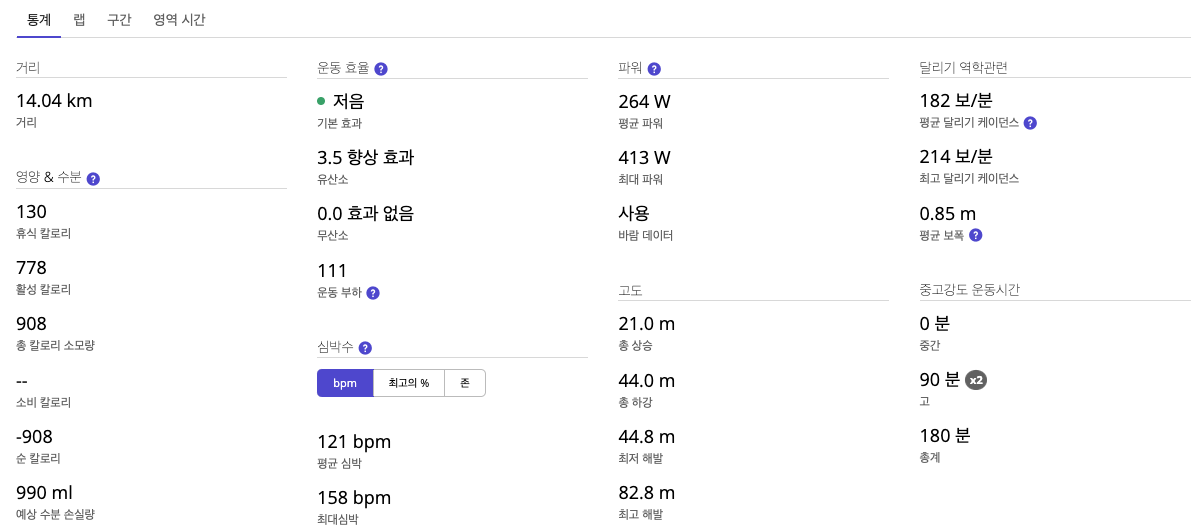Switch to the 랩 tab

click(x=80, y=19)
